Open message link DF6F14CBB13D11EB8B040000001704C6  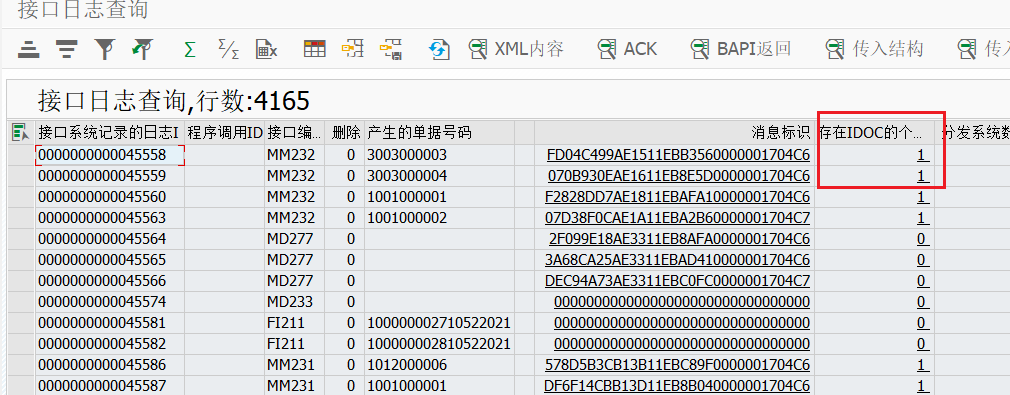[677, 387]
